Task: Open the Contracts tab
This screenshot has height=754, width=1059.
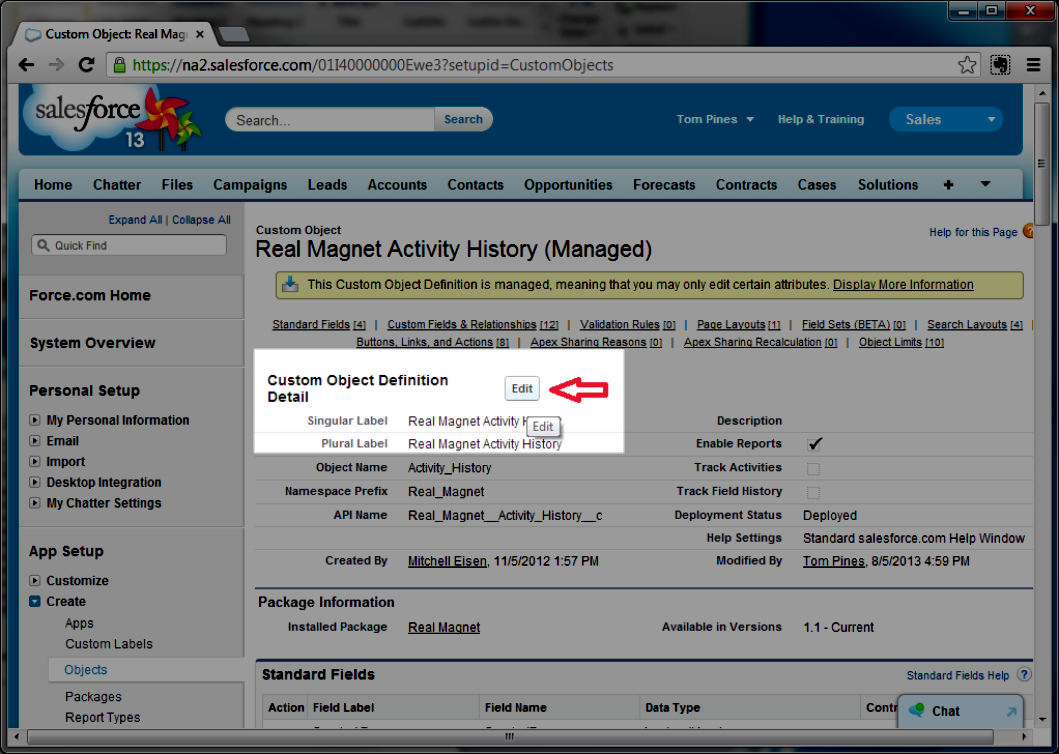Action: [746, 184]
